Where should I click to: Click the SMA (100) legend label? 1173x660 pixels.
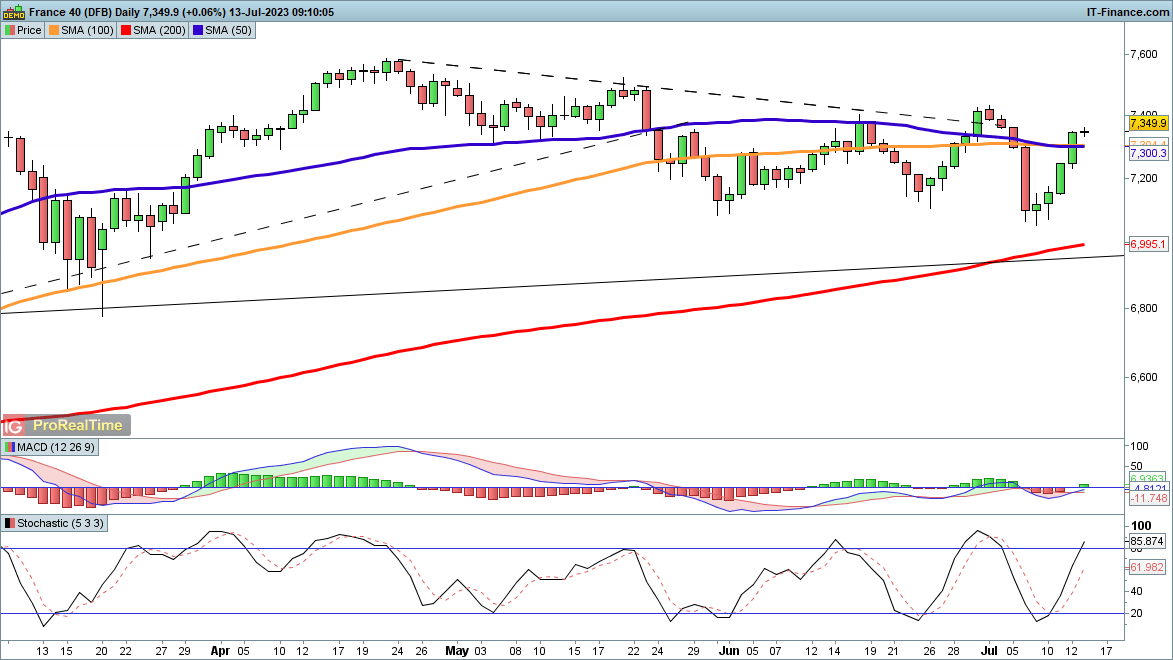(88, 30)
